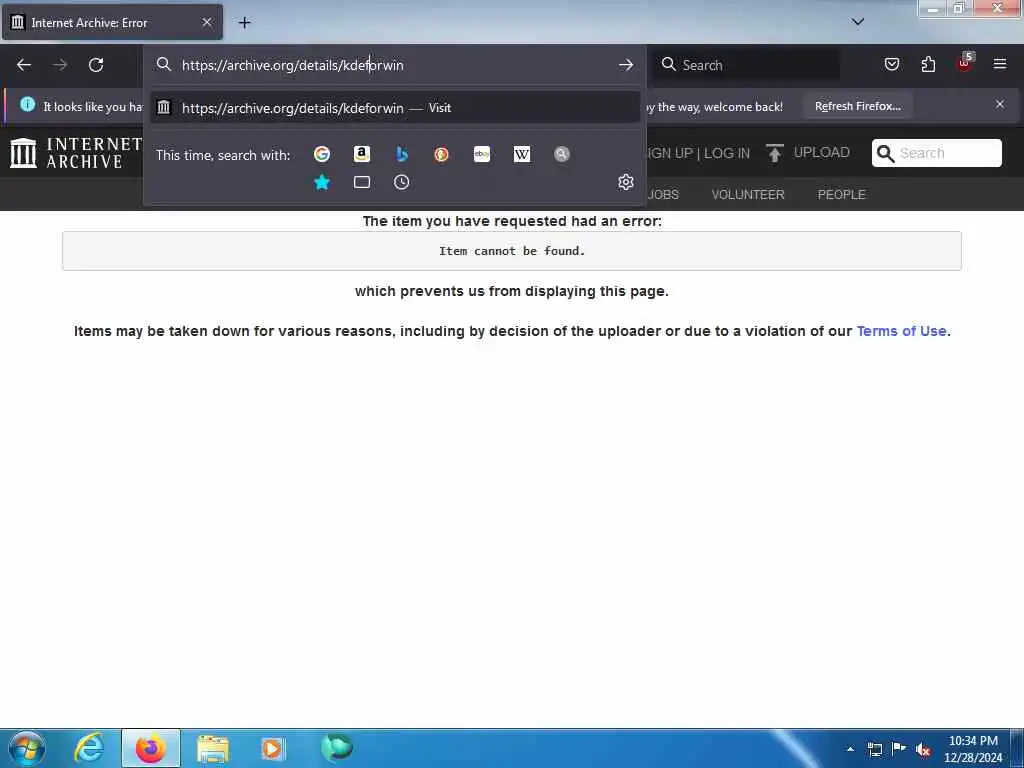1024x768 pixels.
Task: Click the Firefox taskbar icon
Action: 151,748
